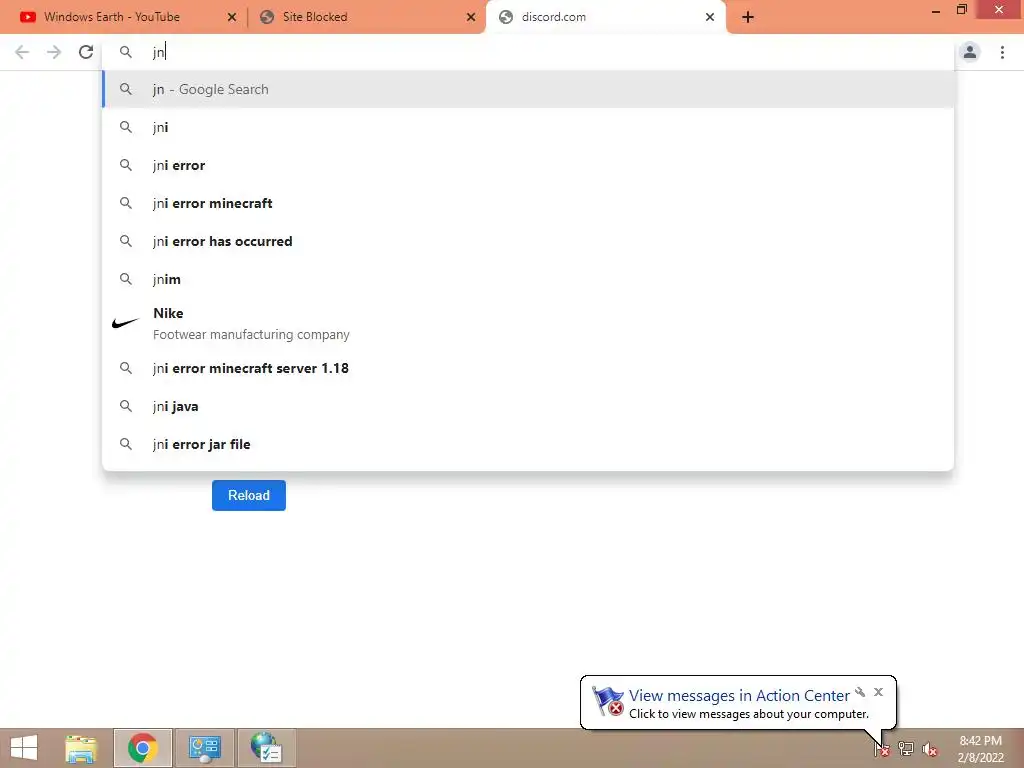Go forward to next page
Screen dimensions: 1024x768
pos(54,52)
